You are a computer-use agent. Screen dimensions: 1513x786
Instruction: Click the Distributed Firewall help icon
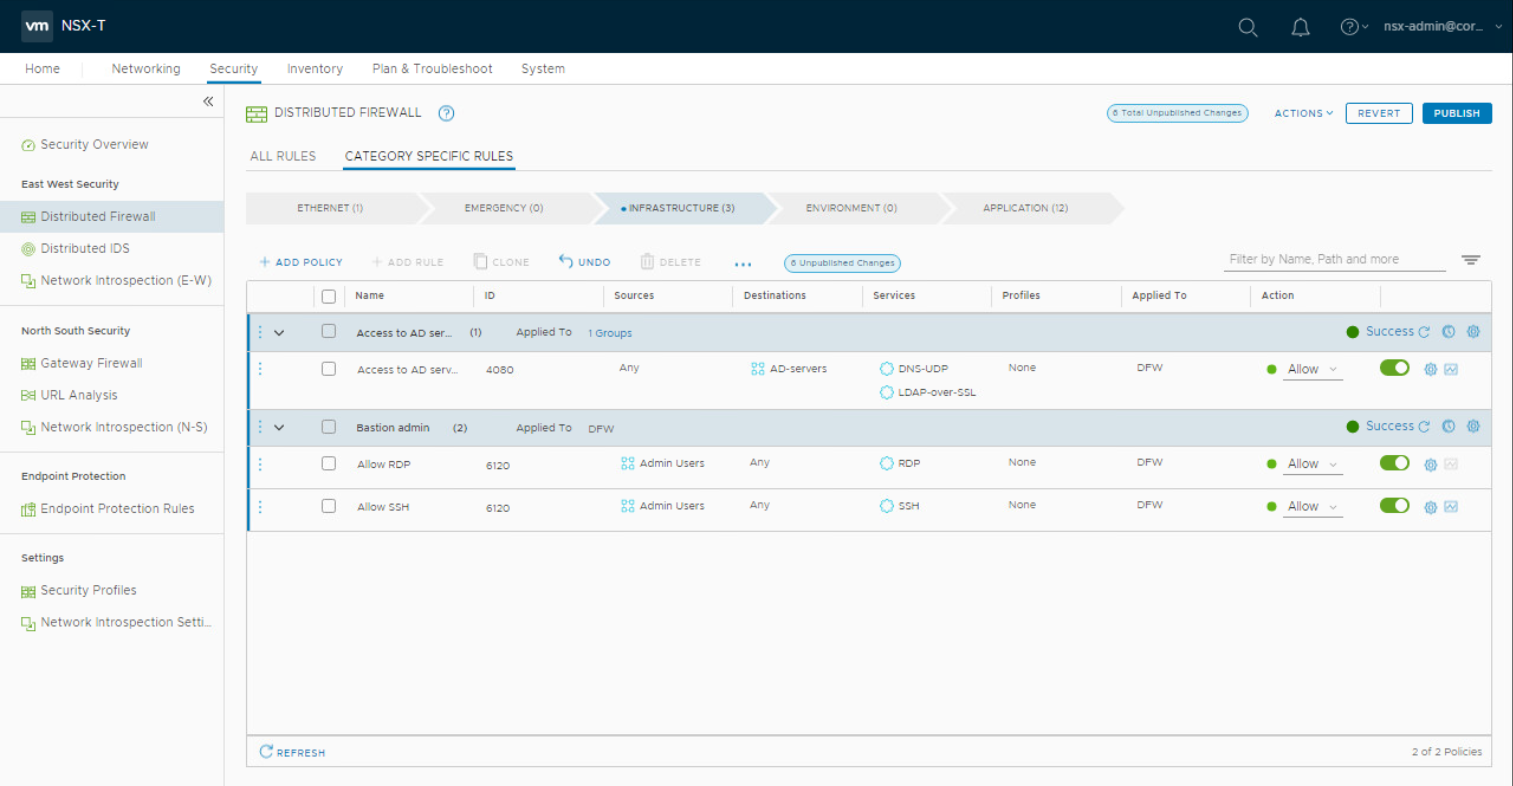(446, 113)
